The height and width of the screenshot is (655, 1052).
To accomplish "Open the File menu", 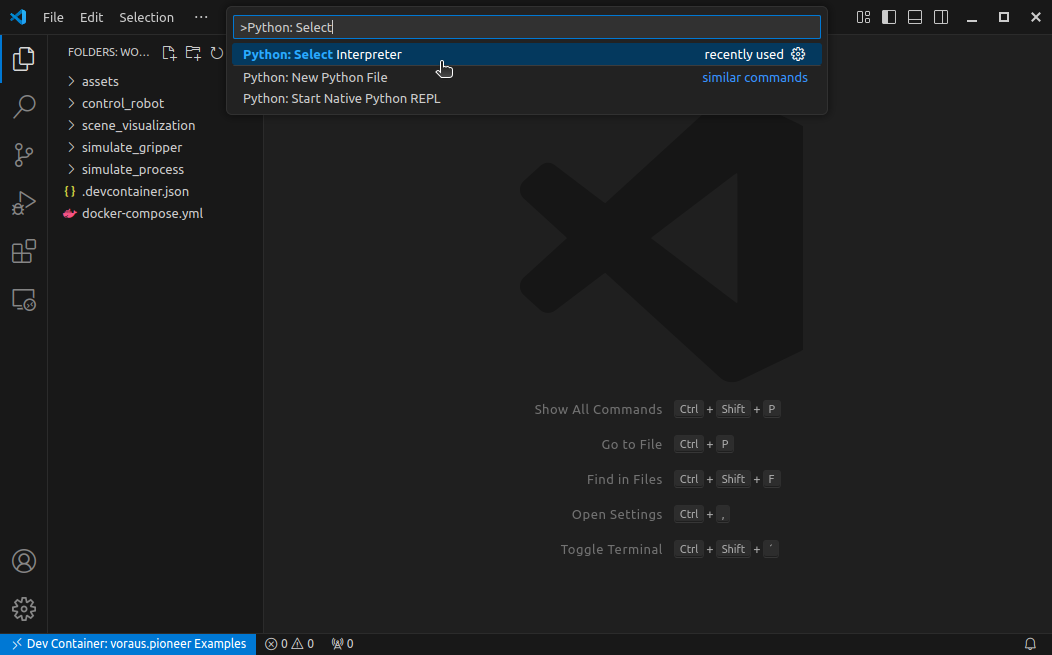I will click(x=53, y=17).
